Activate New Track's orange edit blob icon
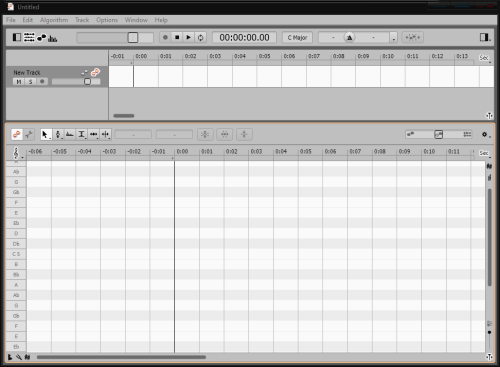This screenshot has width=500, height=367. (96, 72)
